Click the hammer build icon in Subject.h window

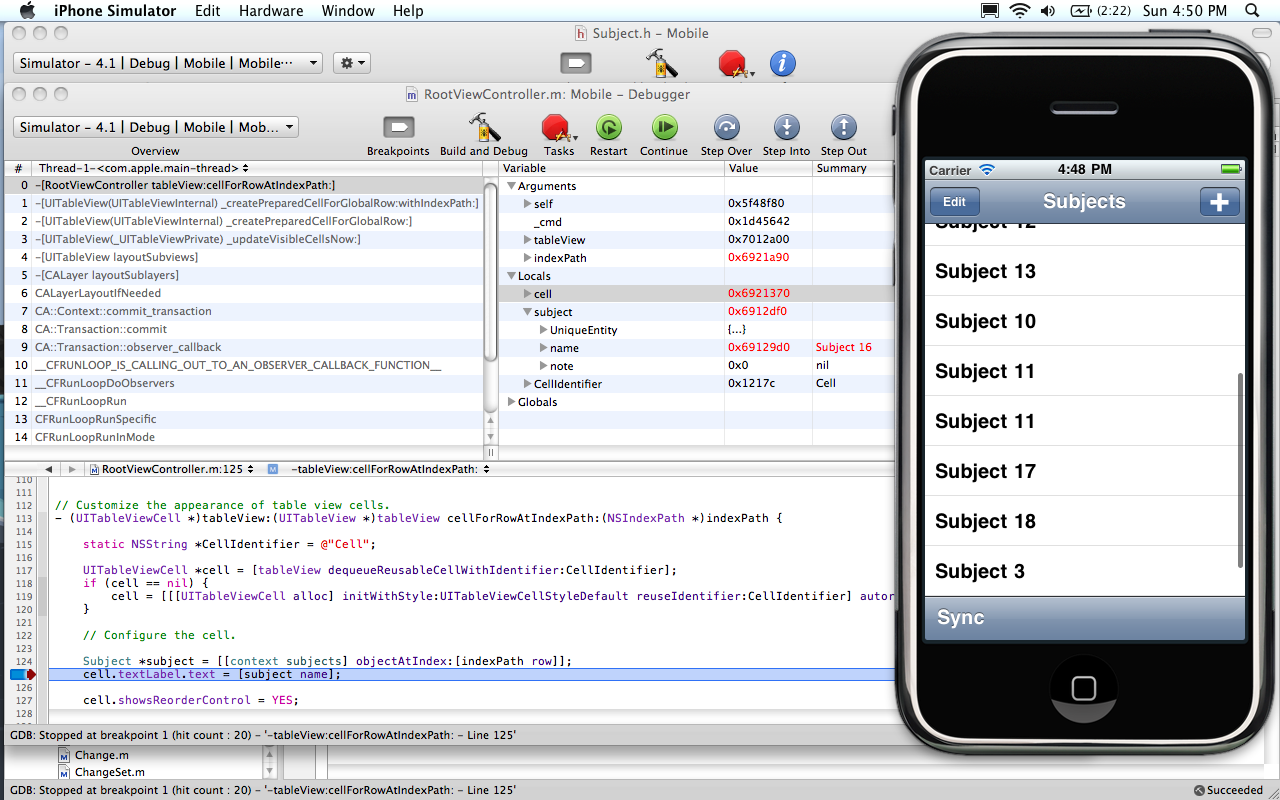[x=662, y=64]
